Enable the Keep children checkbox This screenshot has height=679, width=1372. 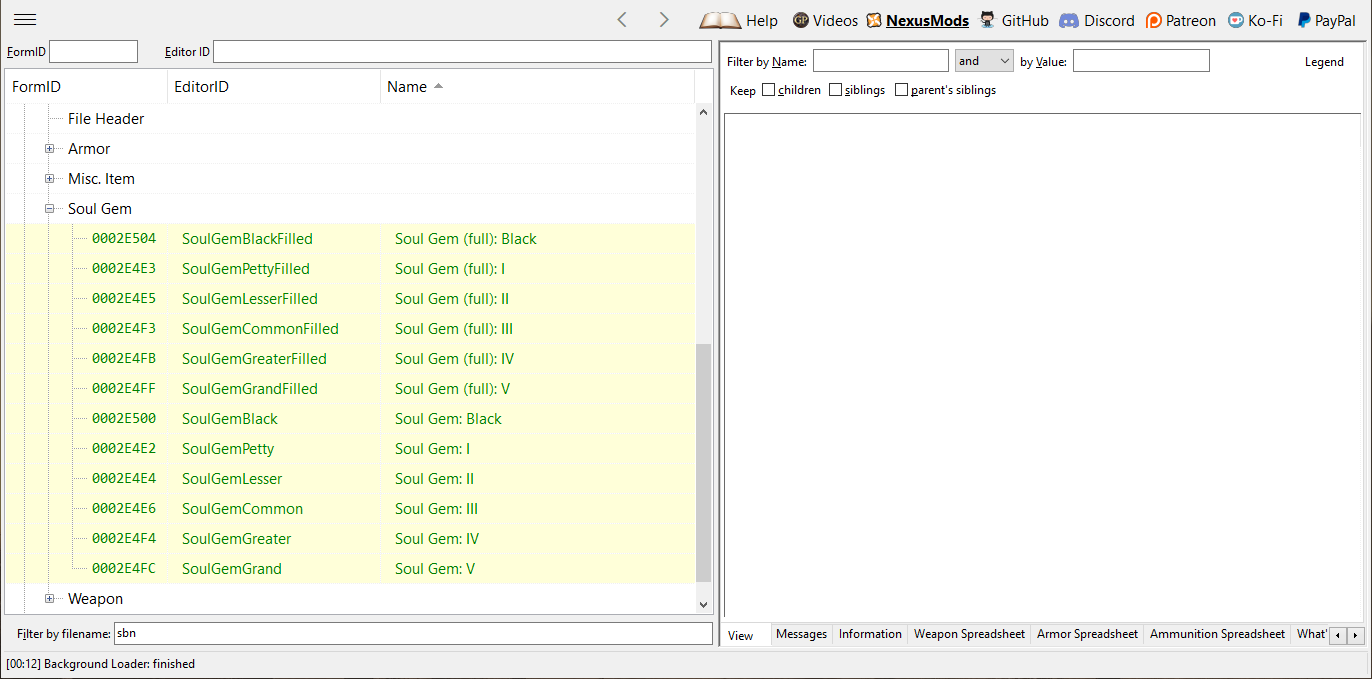769,90
